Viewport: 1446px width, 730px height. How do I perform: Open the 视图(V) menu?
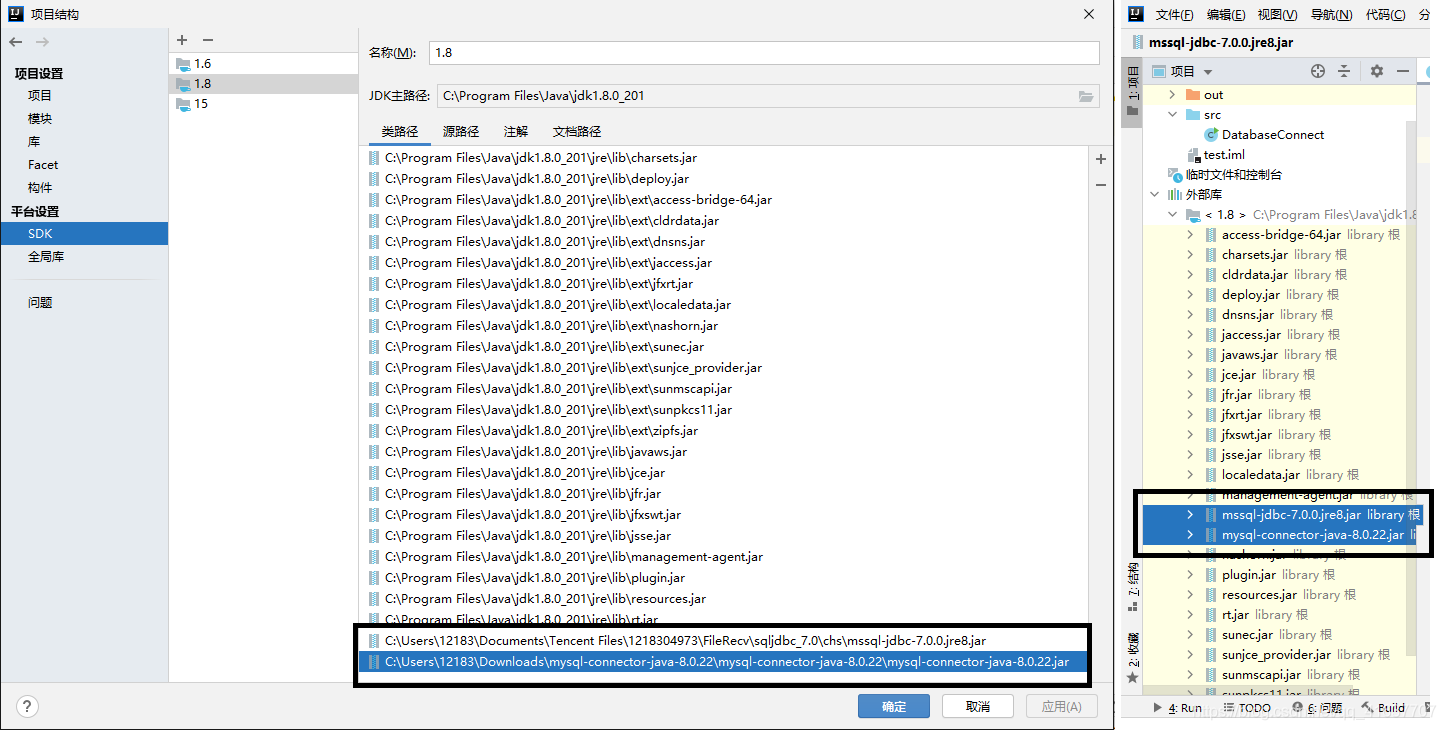[x=1277, y=15]
